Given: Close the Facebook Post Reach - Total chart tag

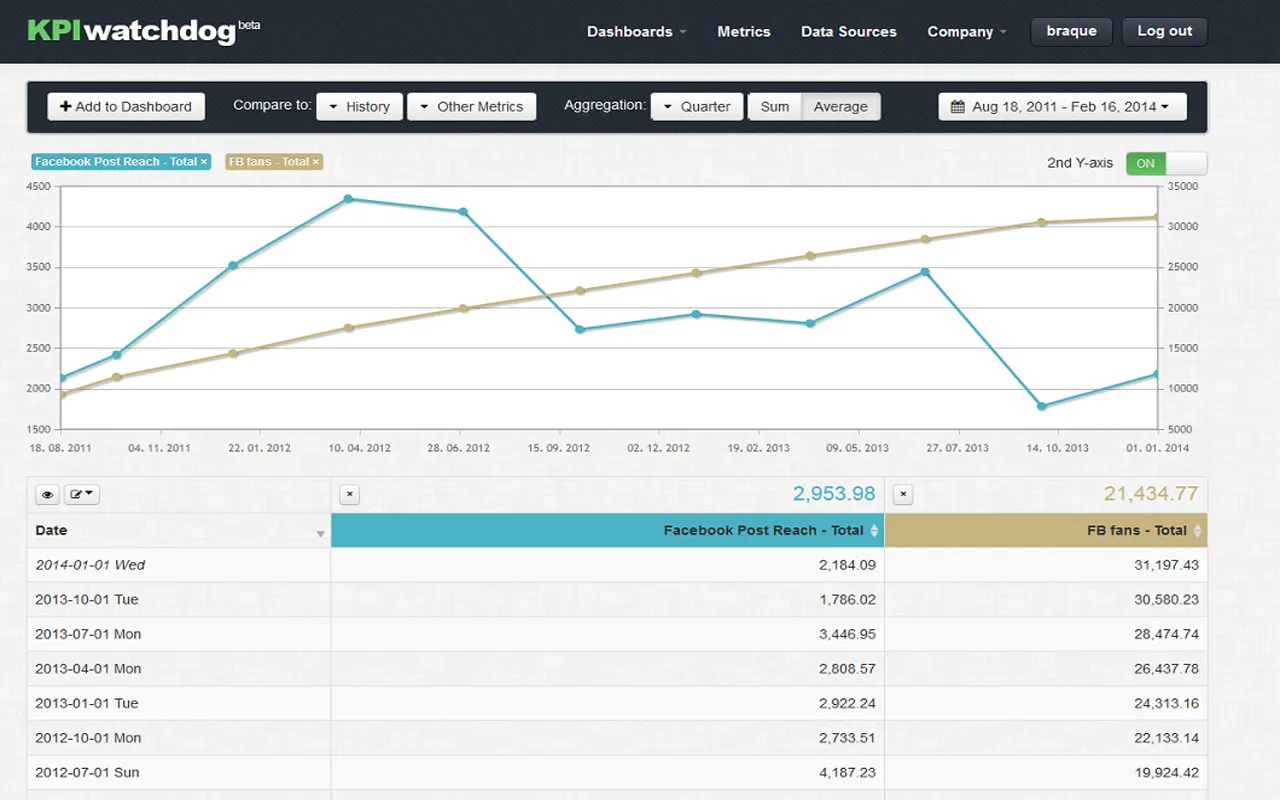Looking at the screenshot, I should point(204,161).
